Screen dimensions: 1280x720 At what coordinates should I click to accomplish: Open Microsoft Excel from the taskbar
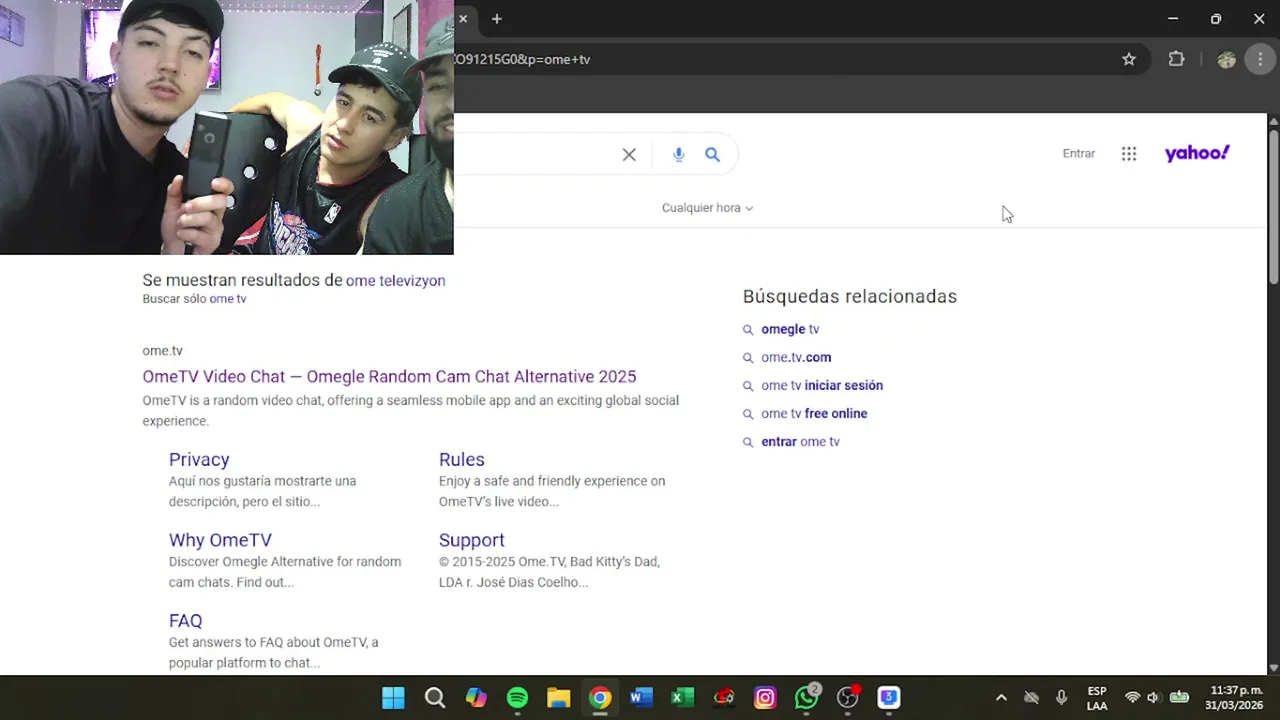click(682, 698)
